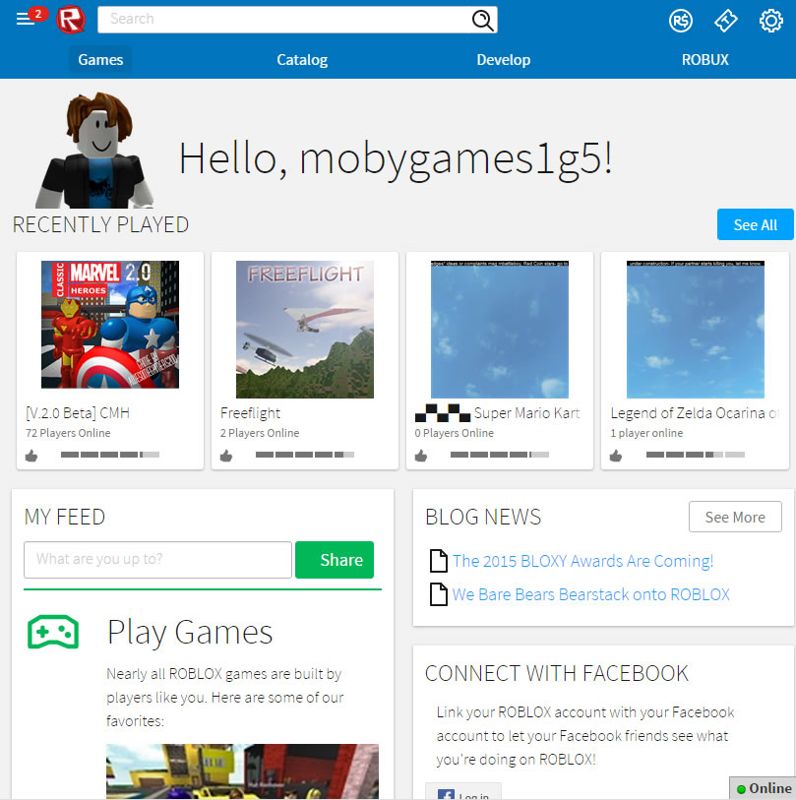
Task: Open the Develop tab
Action: click(x=503, y=60)
